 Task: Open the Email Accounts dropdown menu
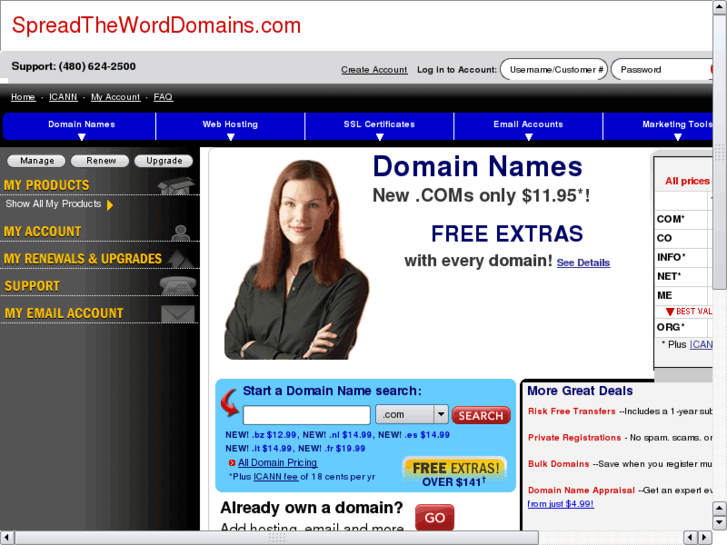point(528,127)
